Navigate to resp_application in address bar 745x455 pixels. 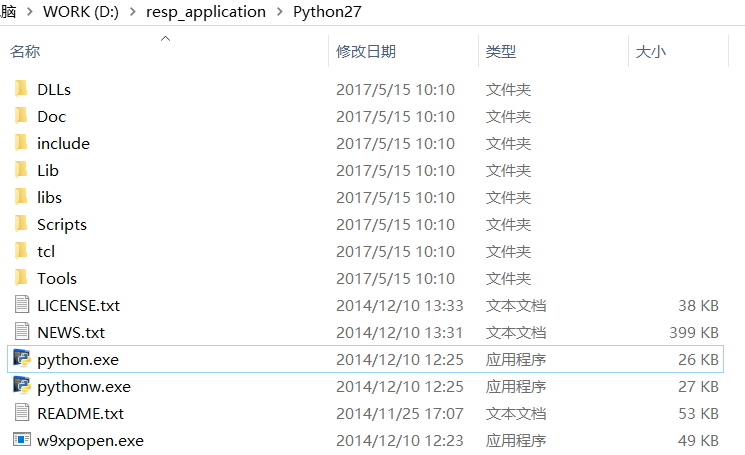coord(206,12)
